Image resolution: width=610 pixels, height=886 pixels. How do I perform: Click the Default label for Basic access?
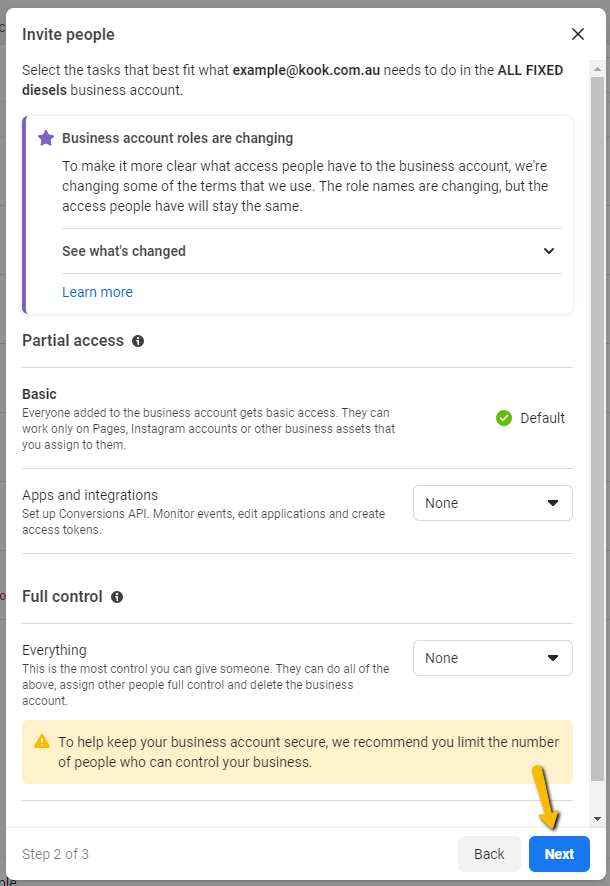pos(542,418)
